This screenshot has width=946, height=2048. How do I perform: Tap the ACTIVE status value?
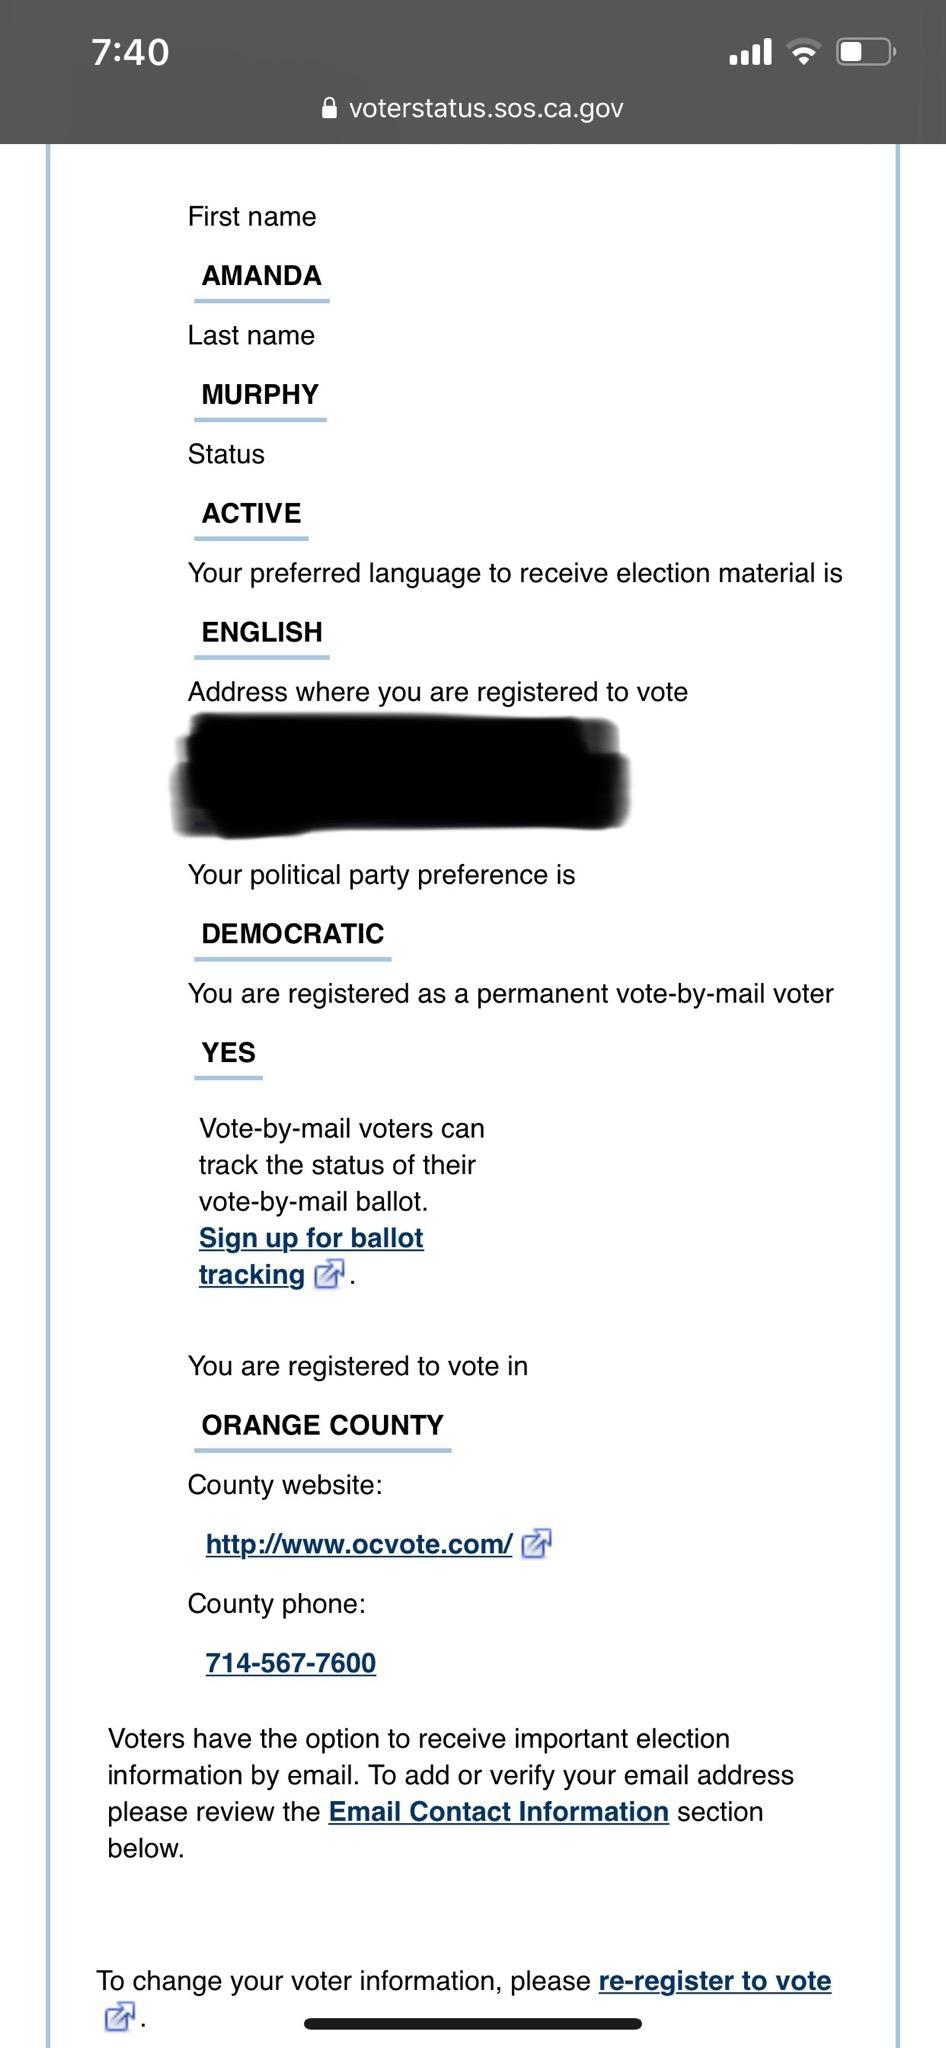[251, 514]
